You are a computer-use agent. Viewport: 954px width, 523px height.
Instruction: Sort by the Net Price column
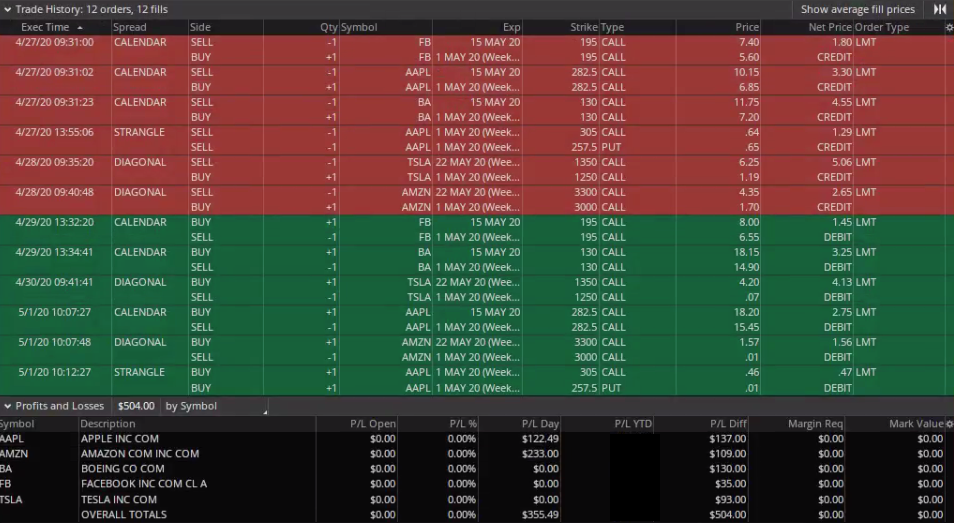click(x=829, y=28)
